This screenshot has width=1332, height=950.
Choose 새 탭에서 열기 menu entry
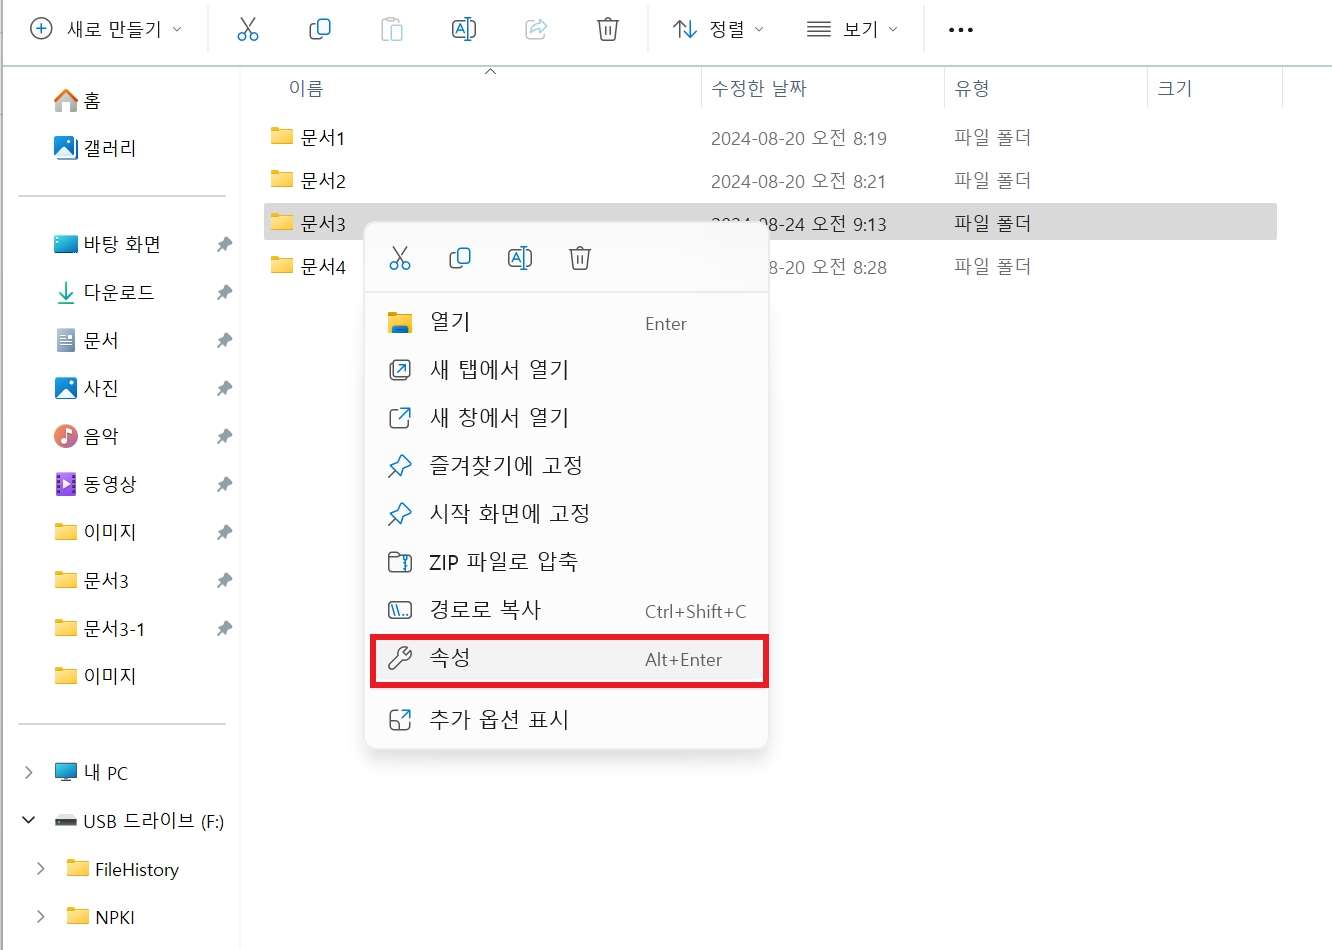click(x=566, y=370)
